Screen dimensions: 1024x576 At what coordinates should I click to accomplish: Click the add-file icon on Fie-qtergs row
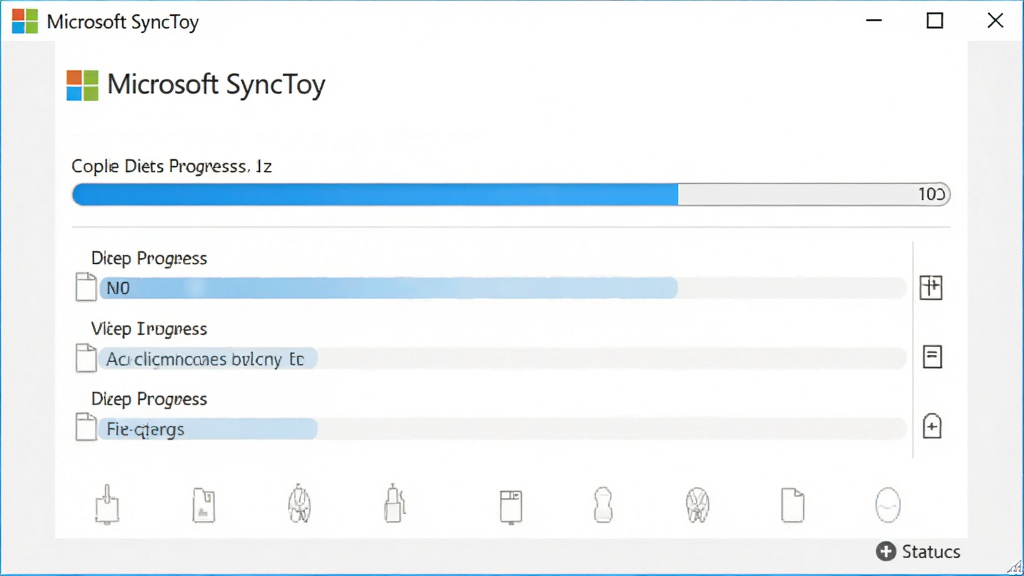tap(932, 426)
